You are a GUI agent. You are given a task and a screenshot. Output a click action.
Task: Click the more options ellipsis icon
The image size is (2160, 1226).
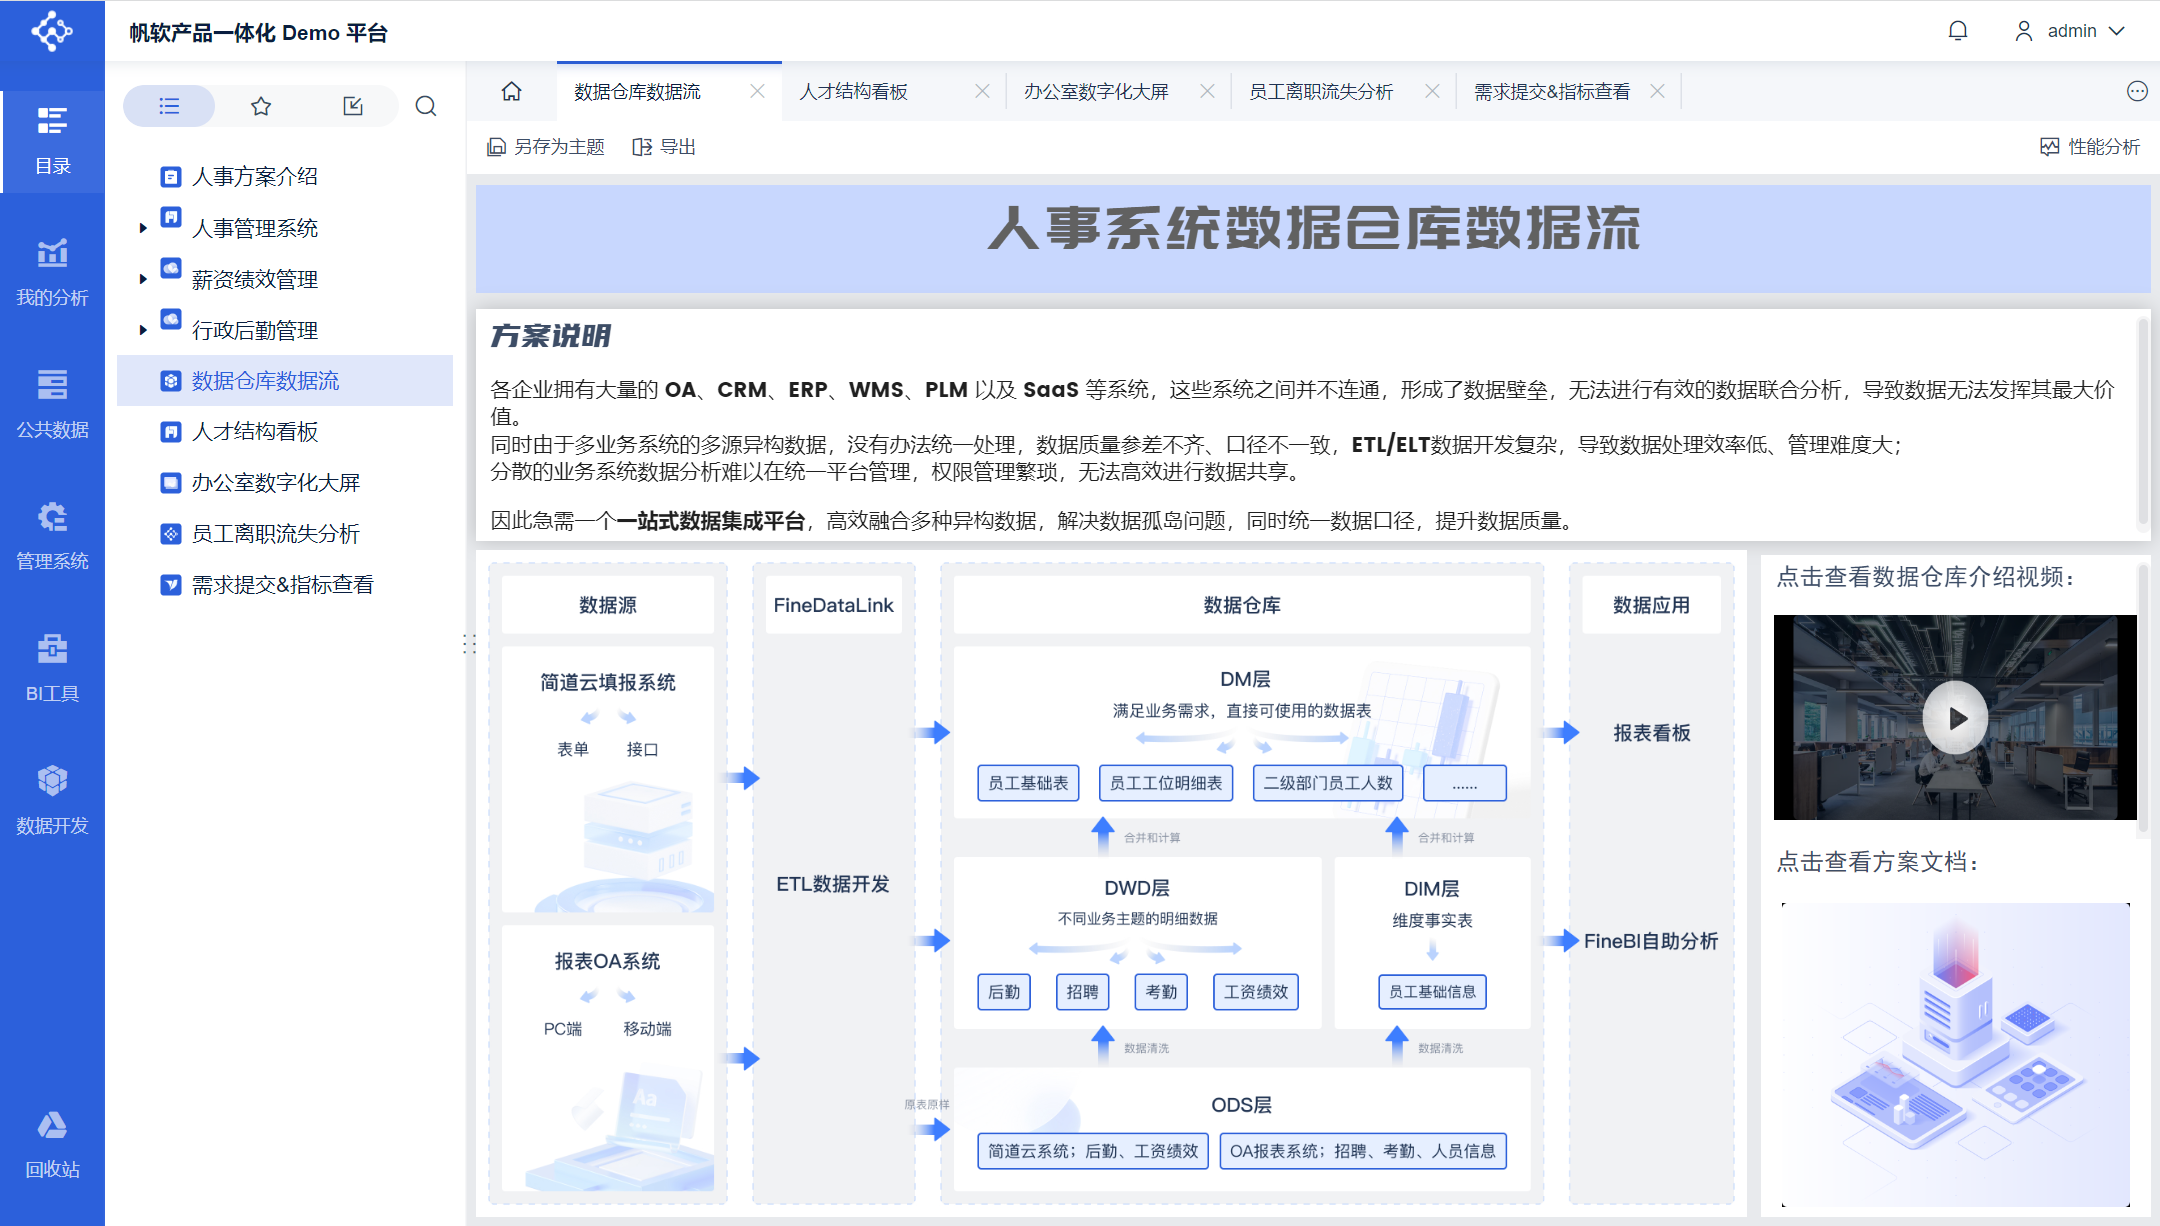[2136, 91]
